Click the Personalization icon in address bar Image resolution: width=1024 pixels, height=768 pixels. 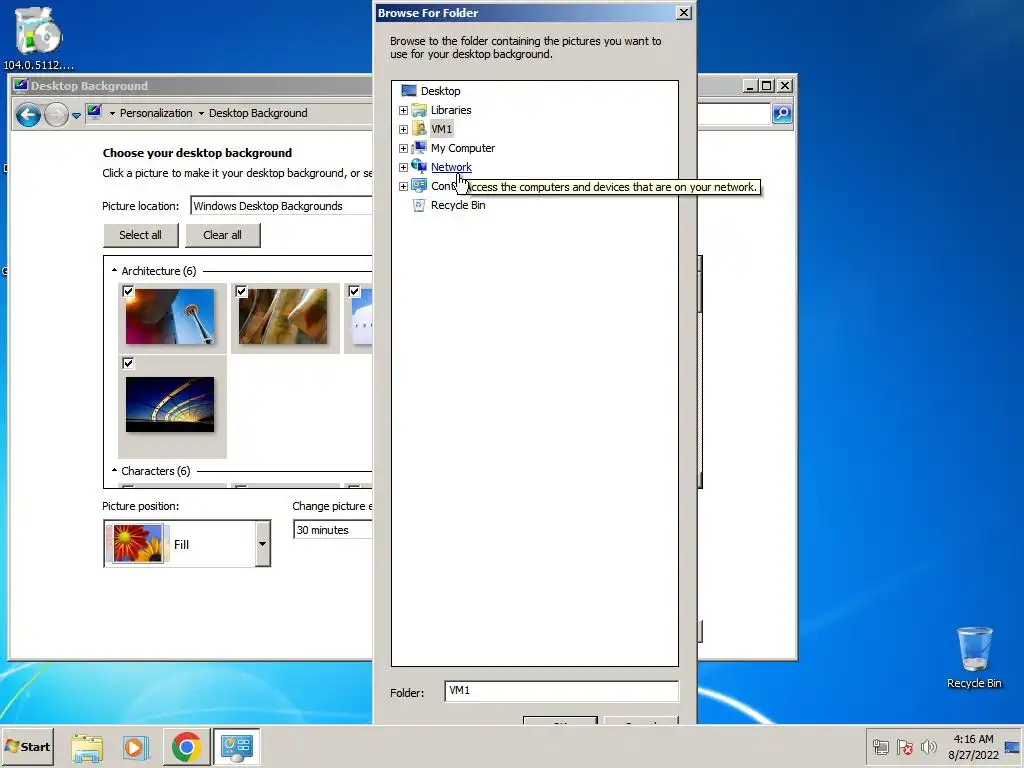(95, 112)
